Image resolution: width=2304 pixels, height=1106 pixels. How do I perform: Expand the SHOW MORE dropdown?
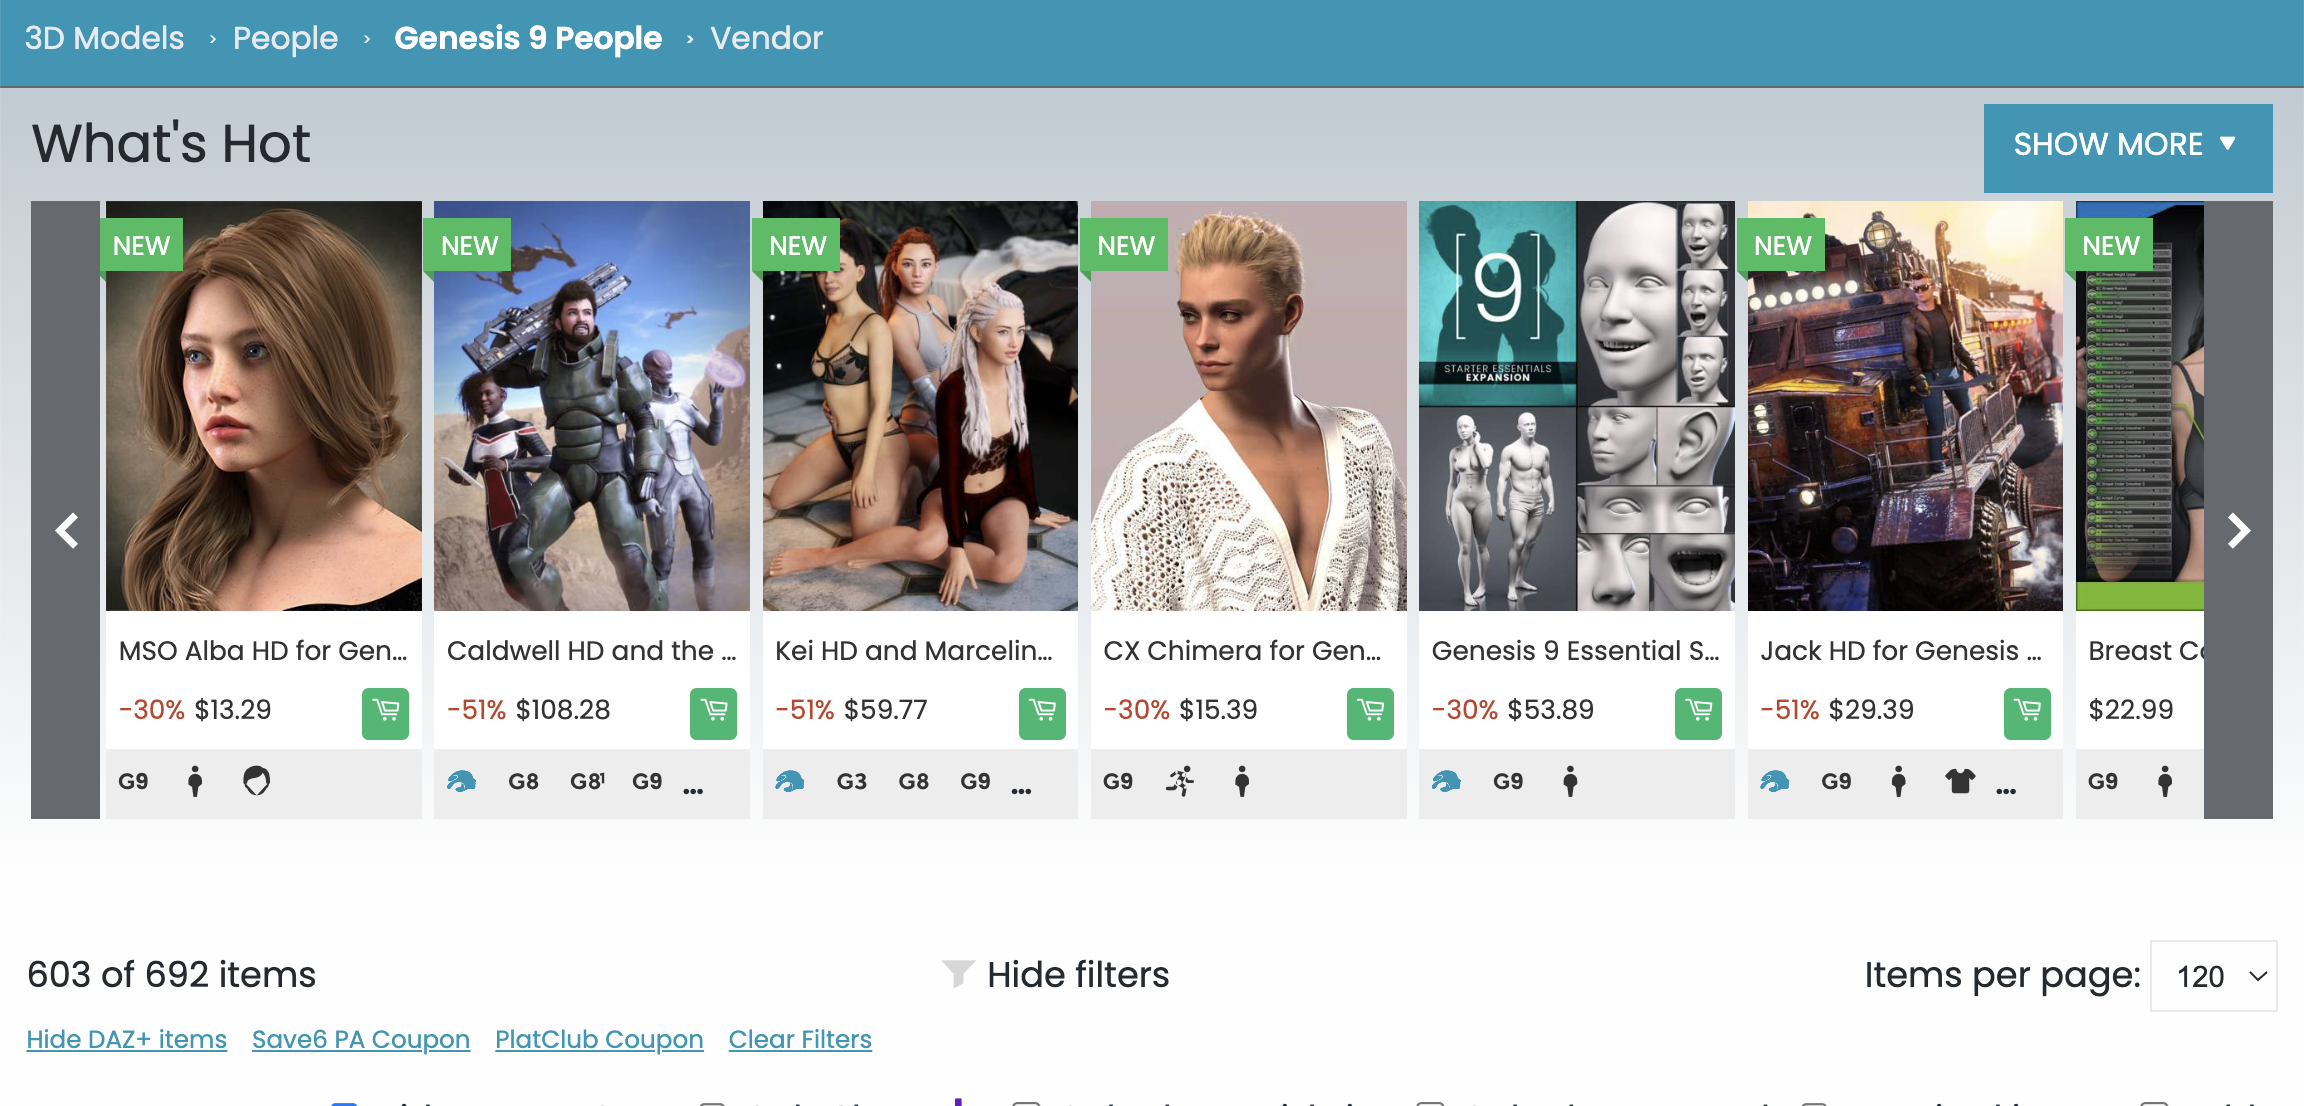coord(2127,146)
